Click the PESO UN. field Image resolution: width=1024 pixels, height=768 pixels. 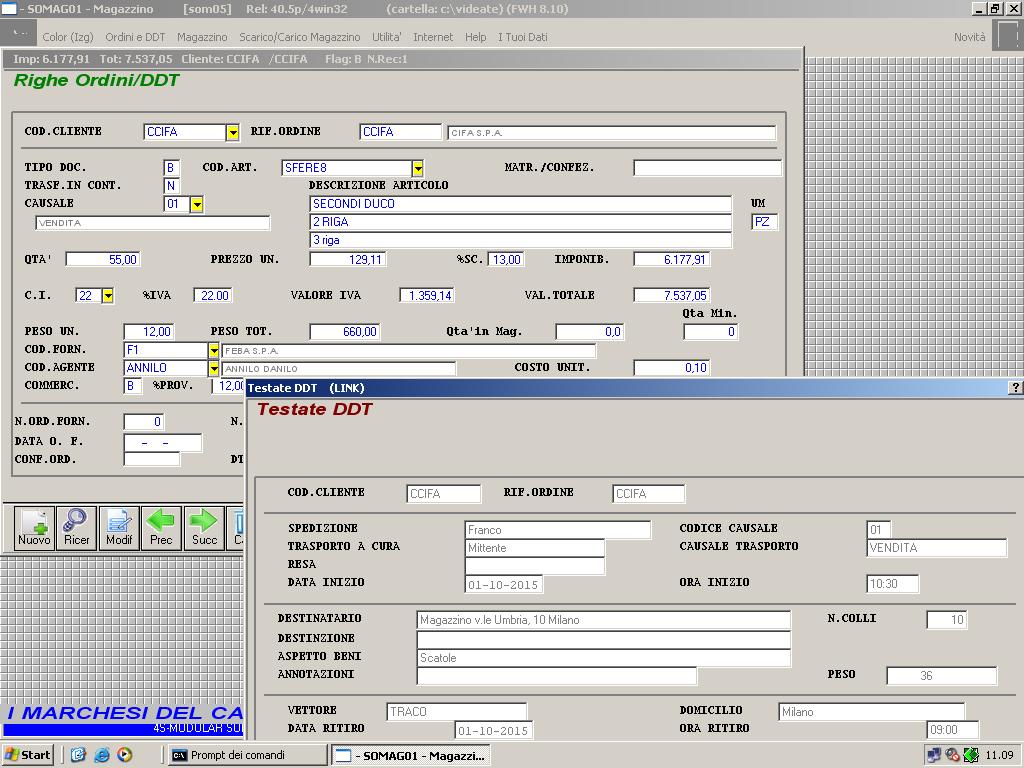tap(148, 332)
